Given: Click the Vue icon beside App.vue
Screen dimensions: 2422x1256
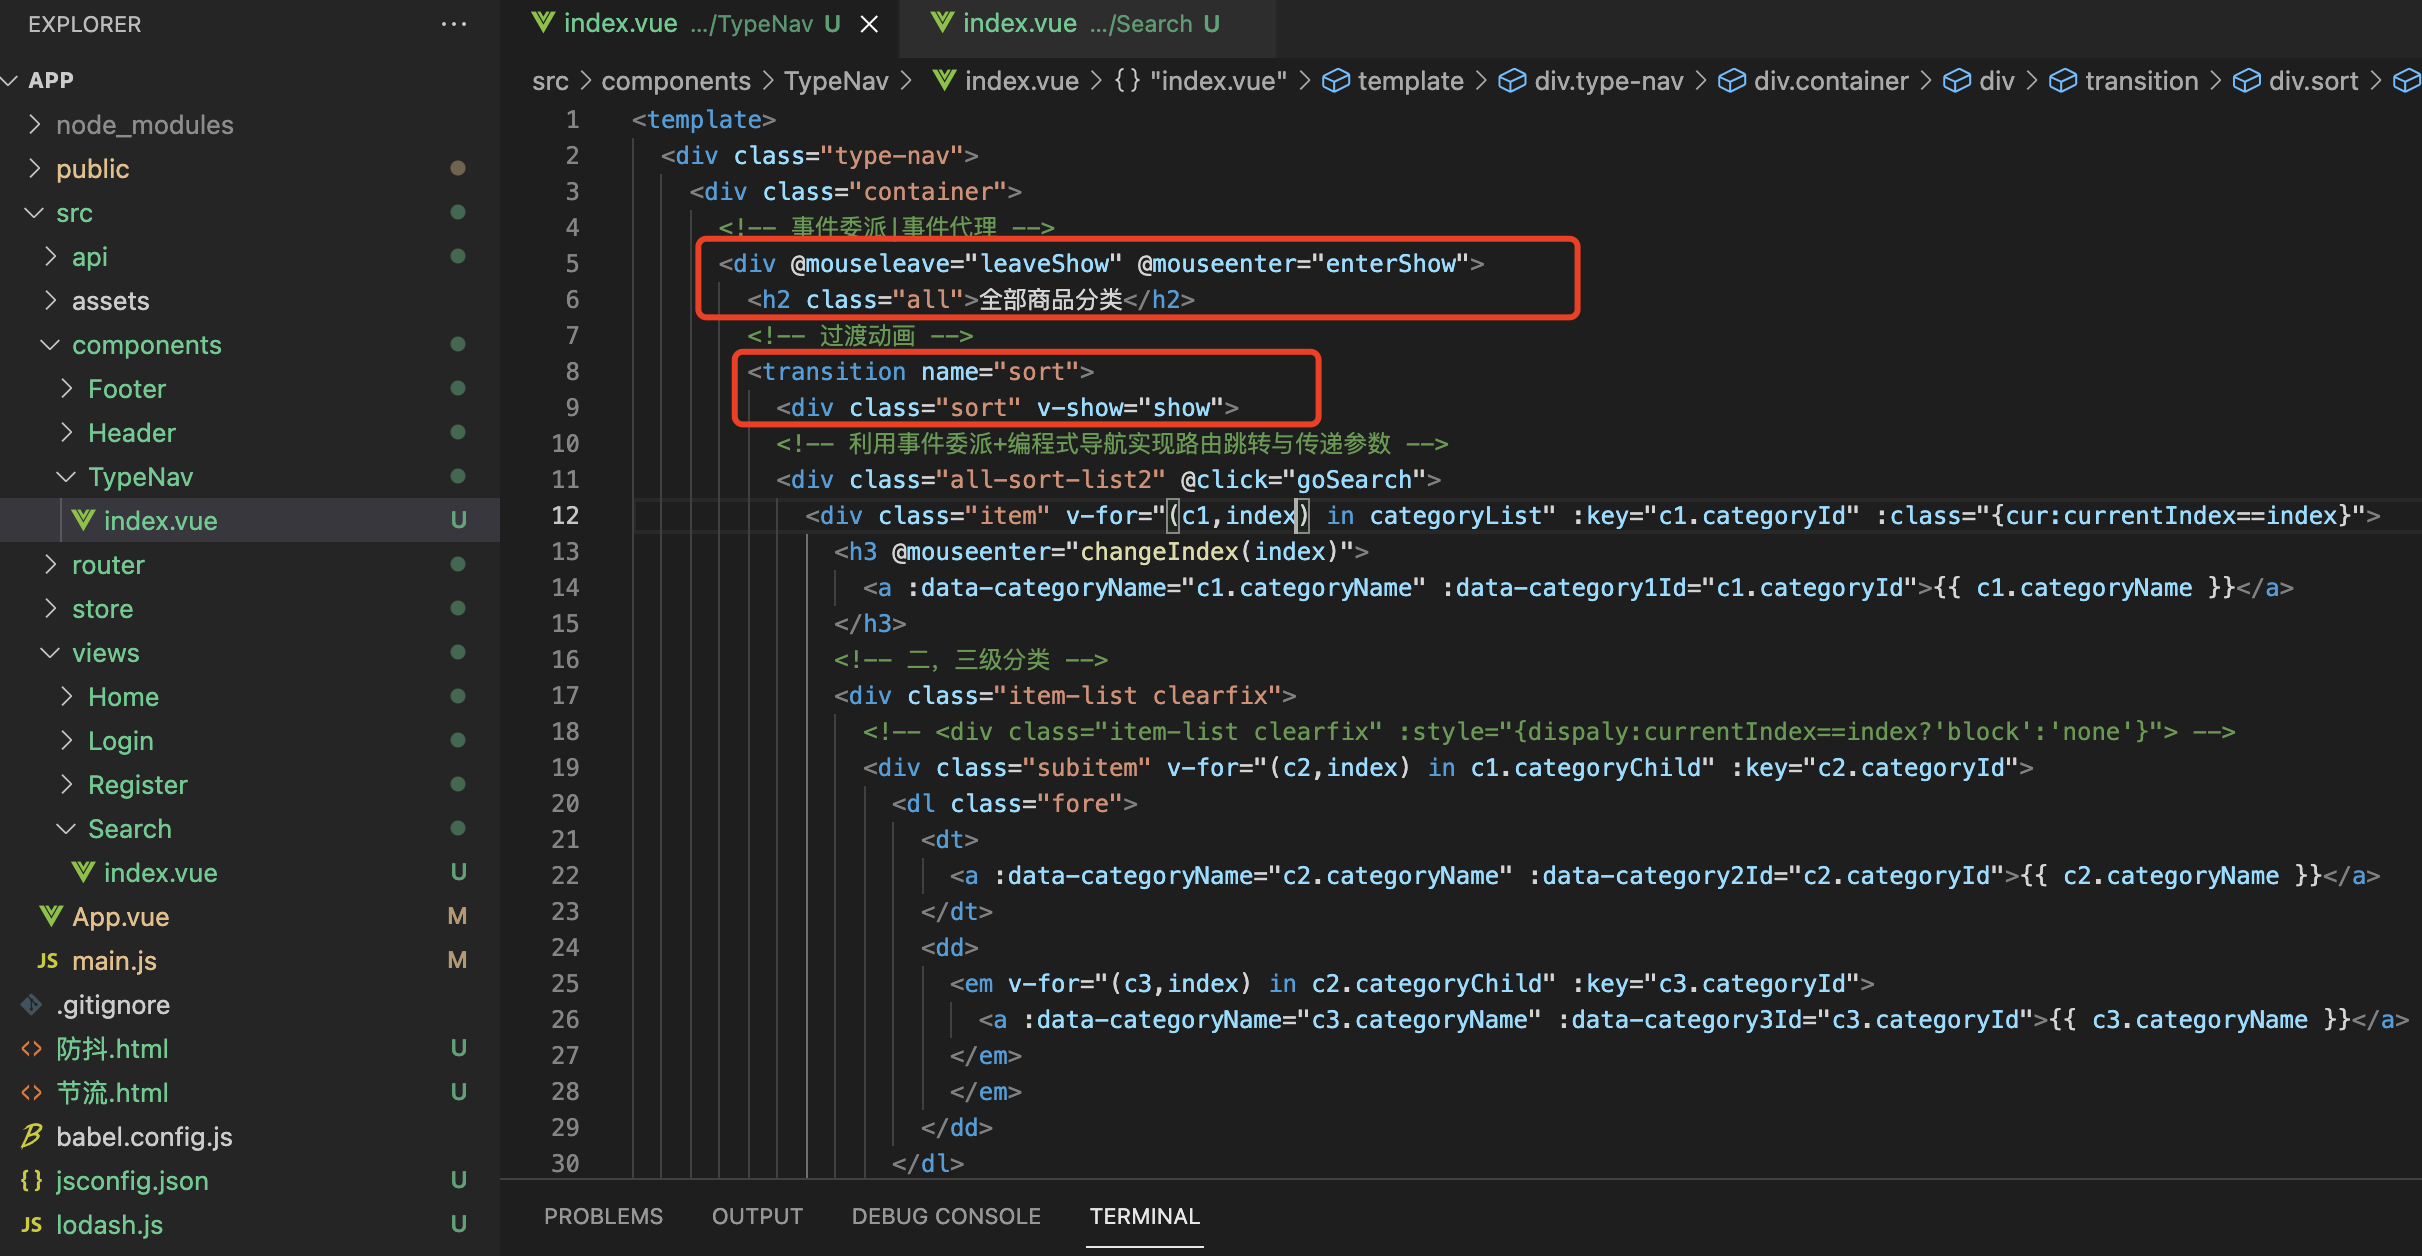Looking at the screenshot, I should [x=50, y=916].
